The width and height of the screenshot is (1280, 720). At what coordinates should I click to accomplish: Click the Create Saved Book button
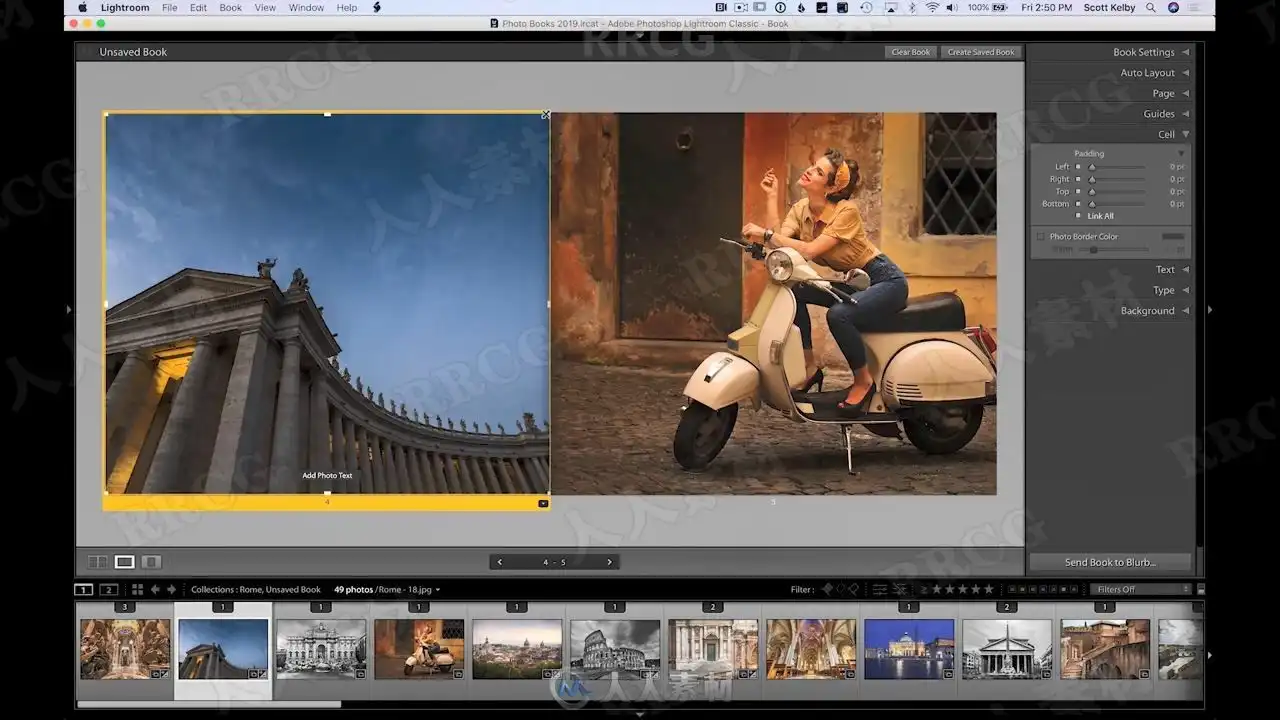click(x=980, y=52)
